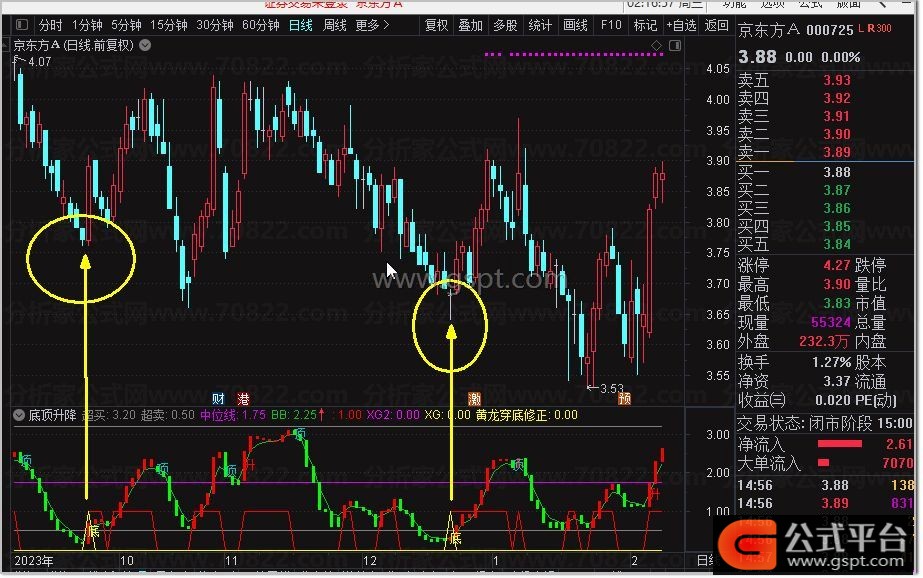Click the 多股 multi-stock button
923x578 pixels.
point(505,25)
